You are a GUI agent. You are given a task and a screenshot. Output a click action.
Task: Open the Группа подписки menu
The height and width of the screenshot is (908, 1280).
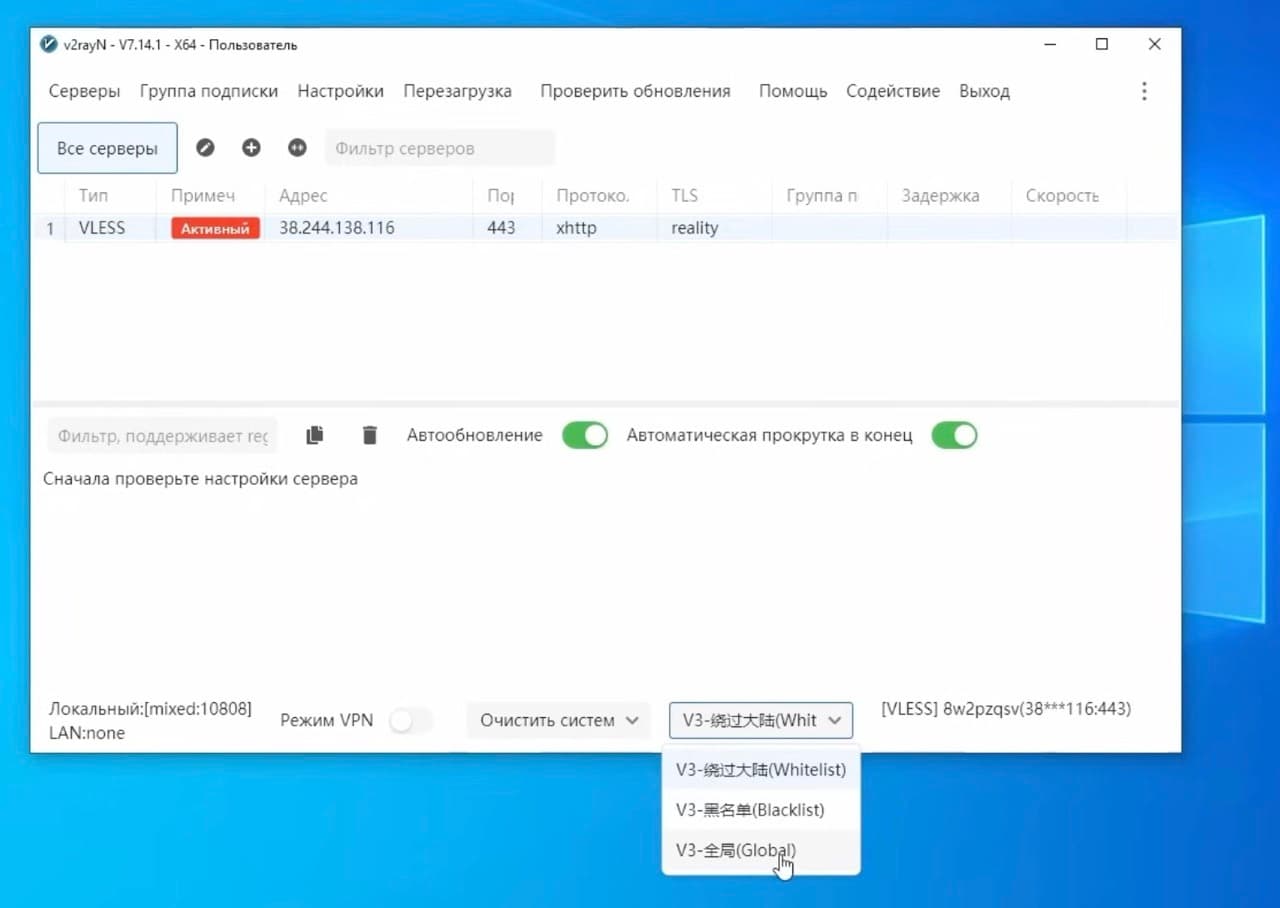[208, 90]
